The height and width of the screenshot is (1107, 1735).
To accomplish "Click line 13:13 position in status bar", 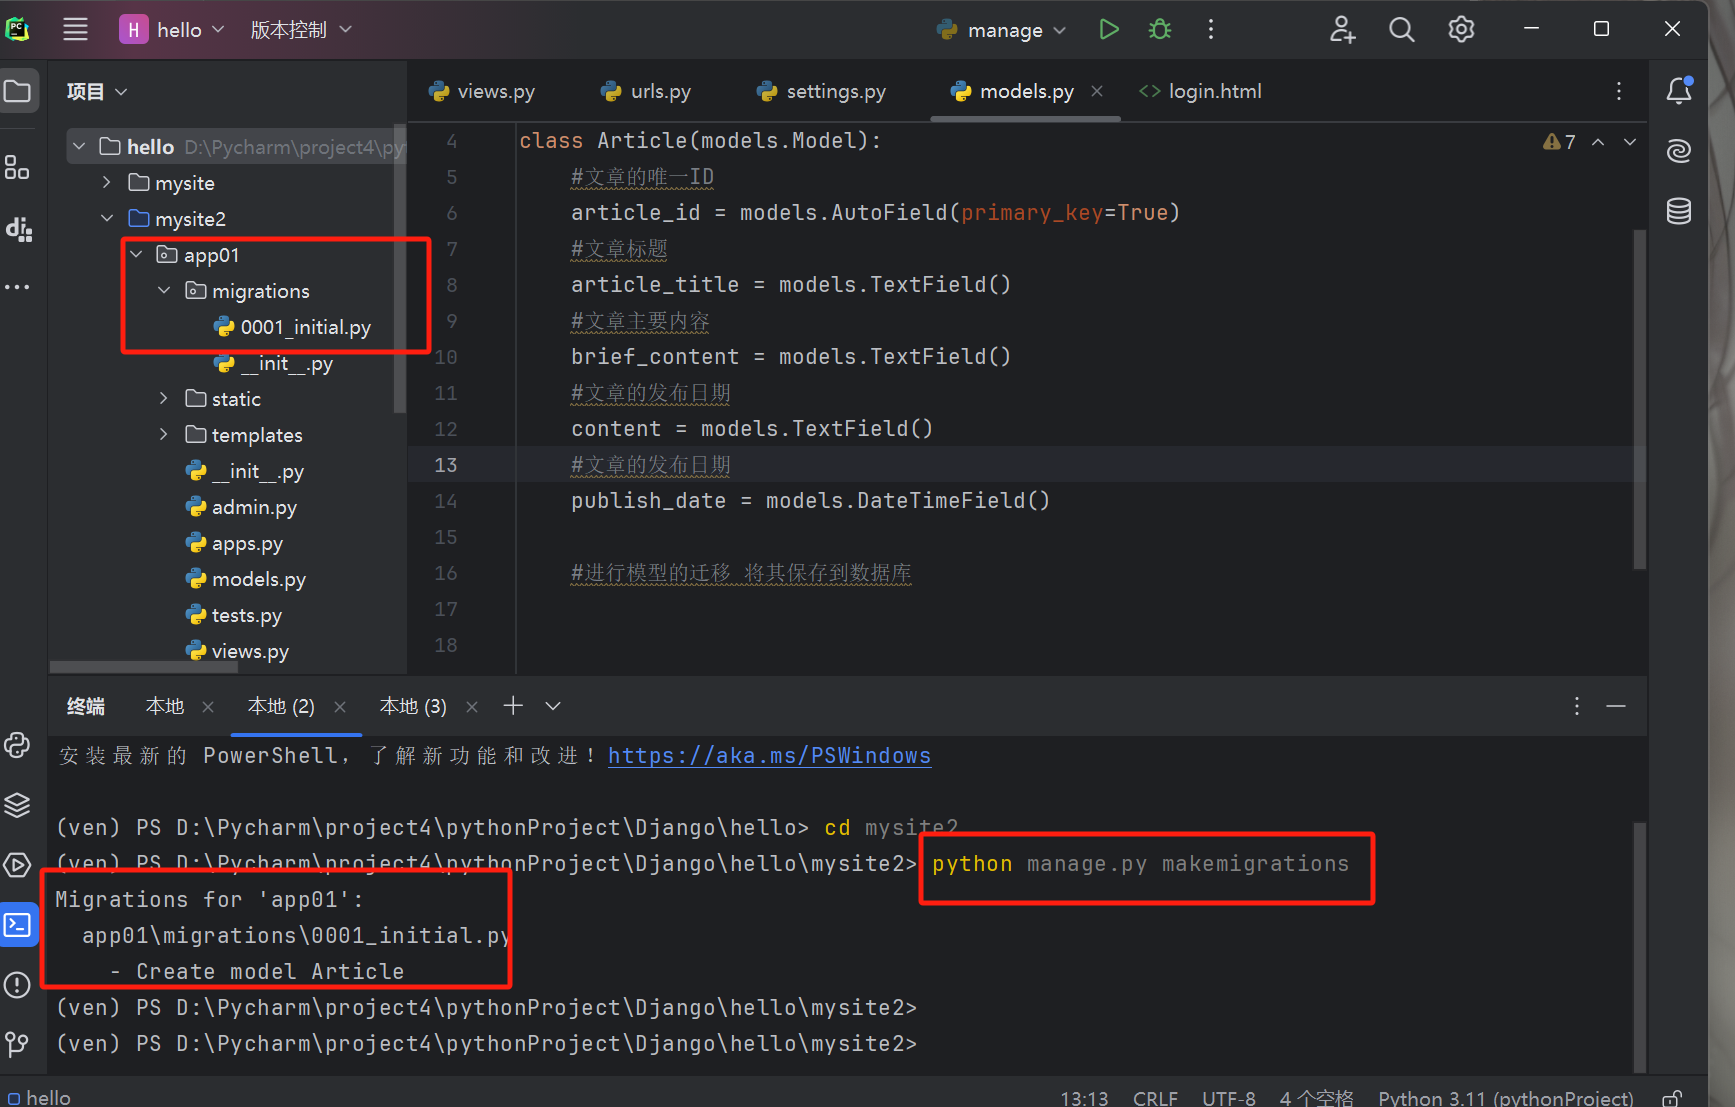I will click(x=1084, y=1098).
